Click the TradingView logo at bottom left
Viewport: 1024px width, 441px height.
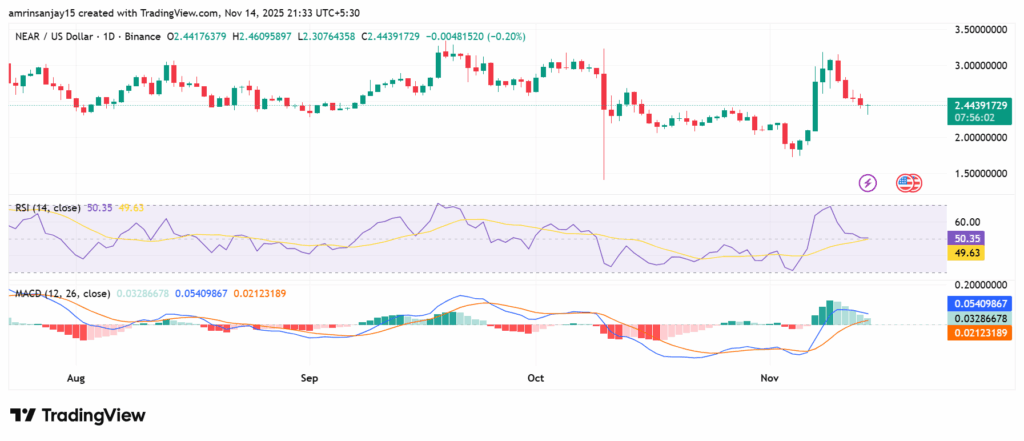click(x=78, y=415)
